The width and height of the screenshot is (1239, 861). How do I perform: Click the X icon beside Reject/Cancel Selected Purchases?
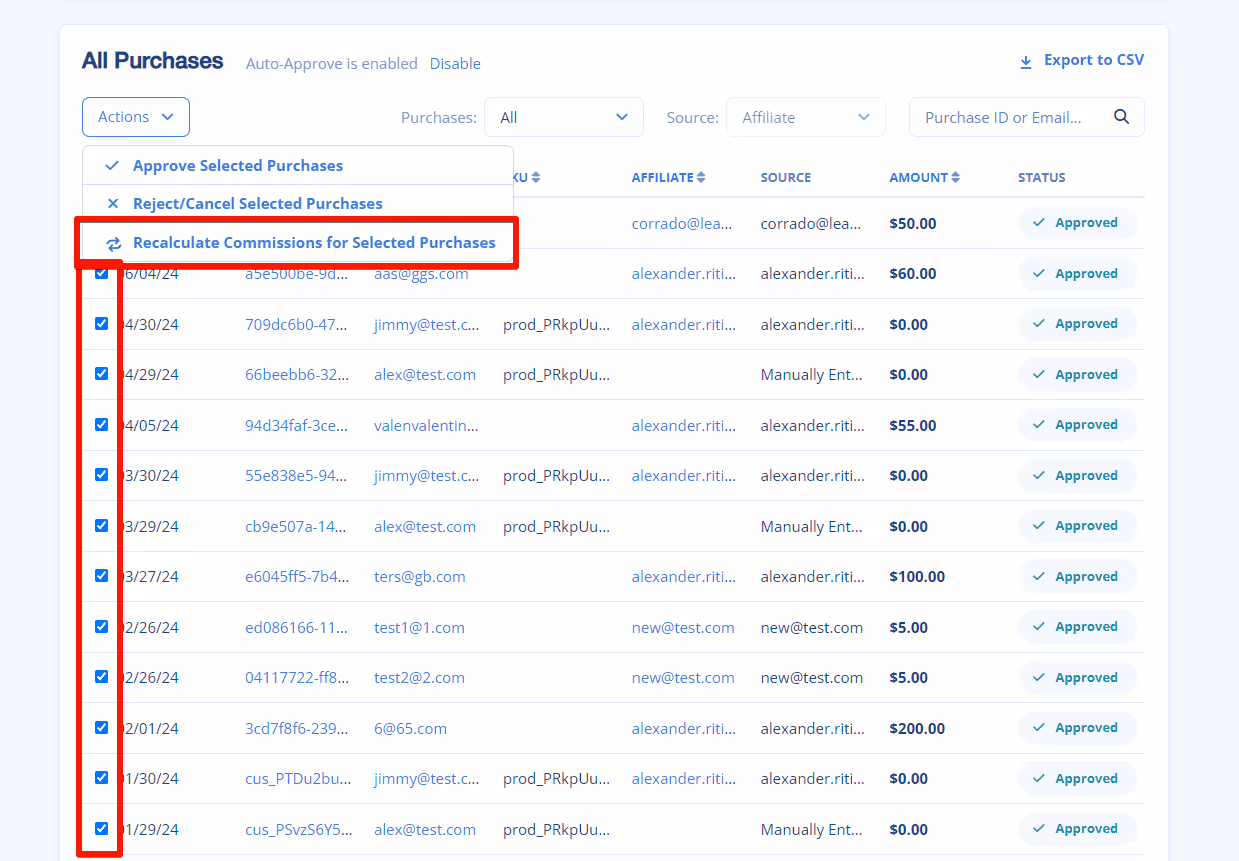112,203
